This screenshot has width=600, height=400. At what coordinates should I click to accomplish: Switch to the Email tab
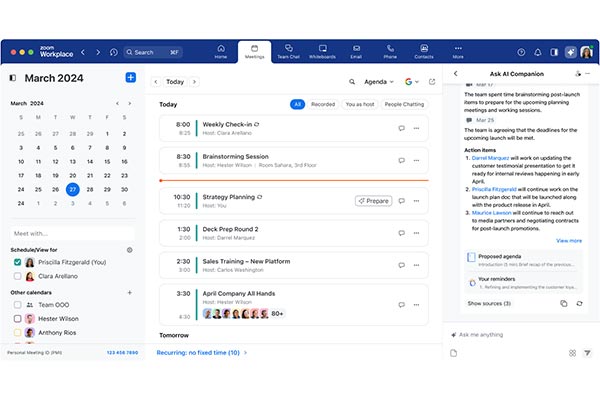[356, 49]
